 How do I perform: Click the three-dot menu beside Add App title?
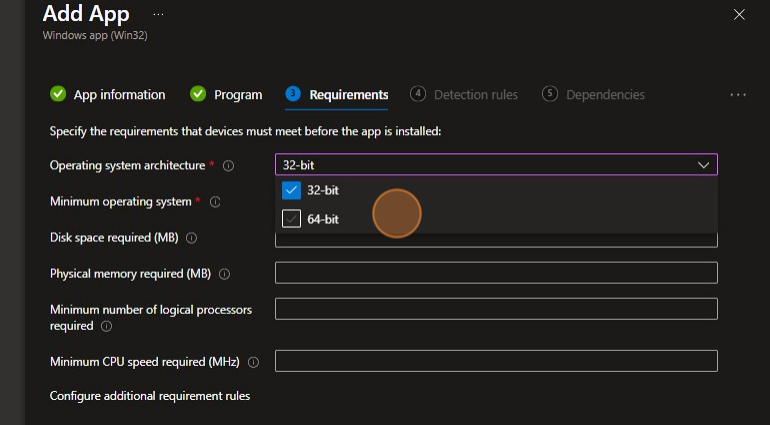[x=158, y=14]
